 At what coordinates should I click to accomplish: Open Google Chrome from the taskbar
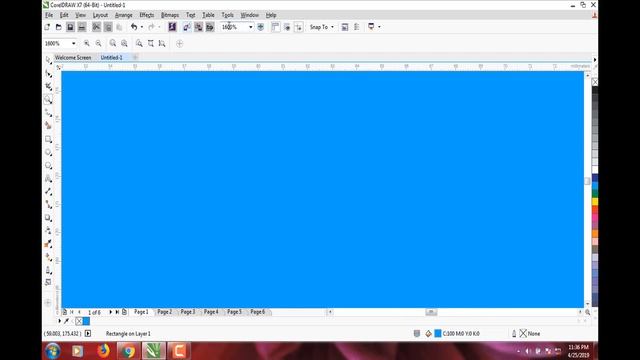pos(129,351)
